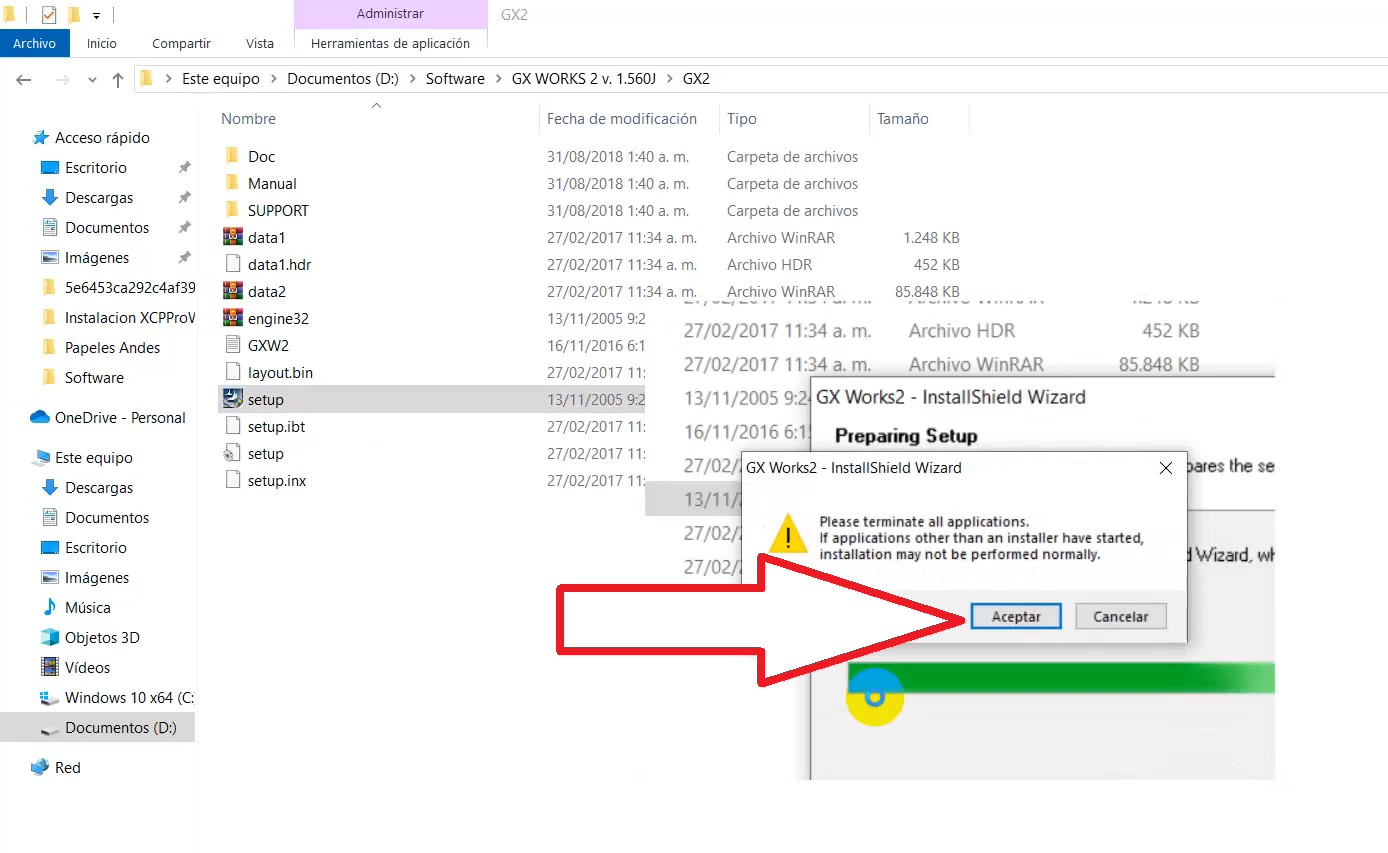
Task: Select the setup.ibt file
Action: (276, 426)
